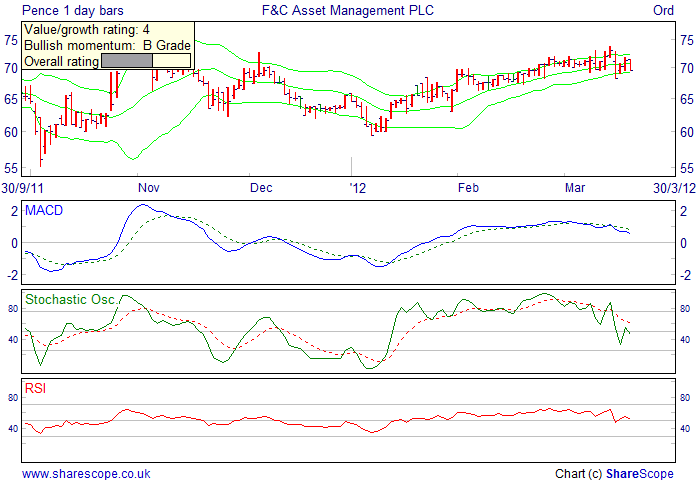This screenshot has width=697, height=482.
Task: Click the F&C Asset Management PLC title
Action: pyautogui.click(x=348, y=10)
